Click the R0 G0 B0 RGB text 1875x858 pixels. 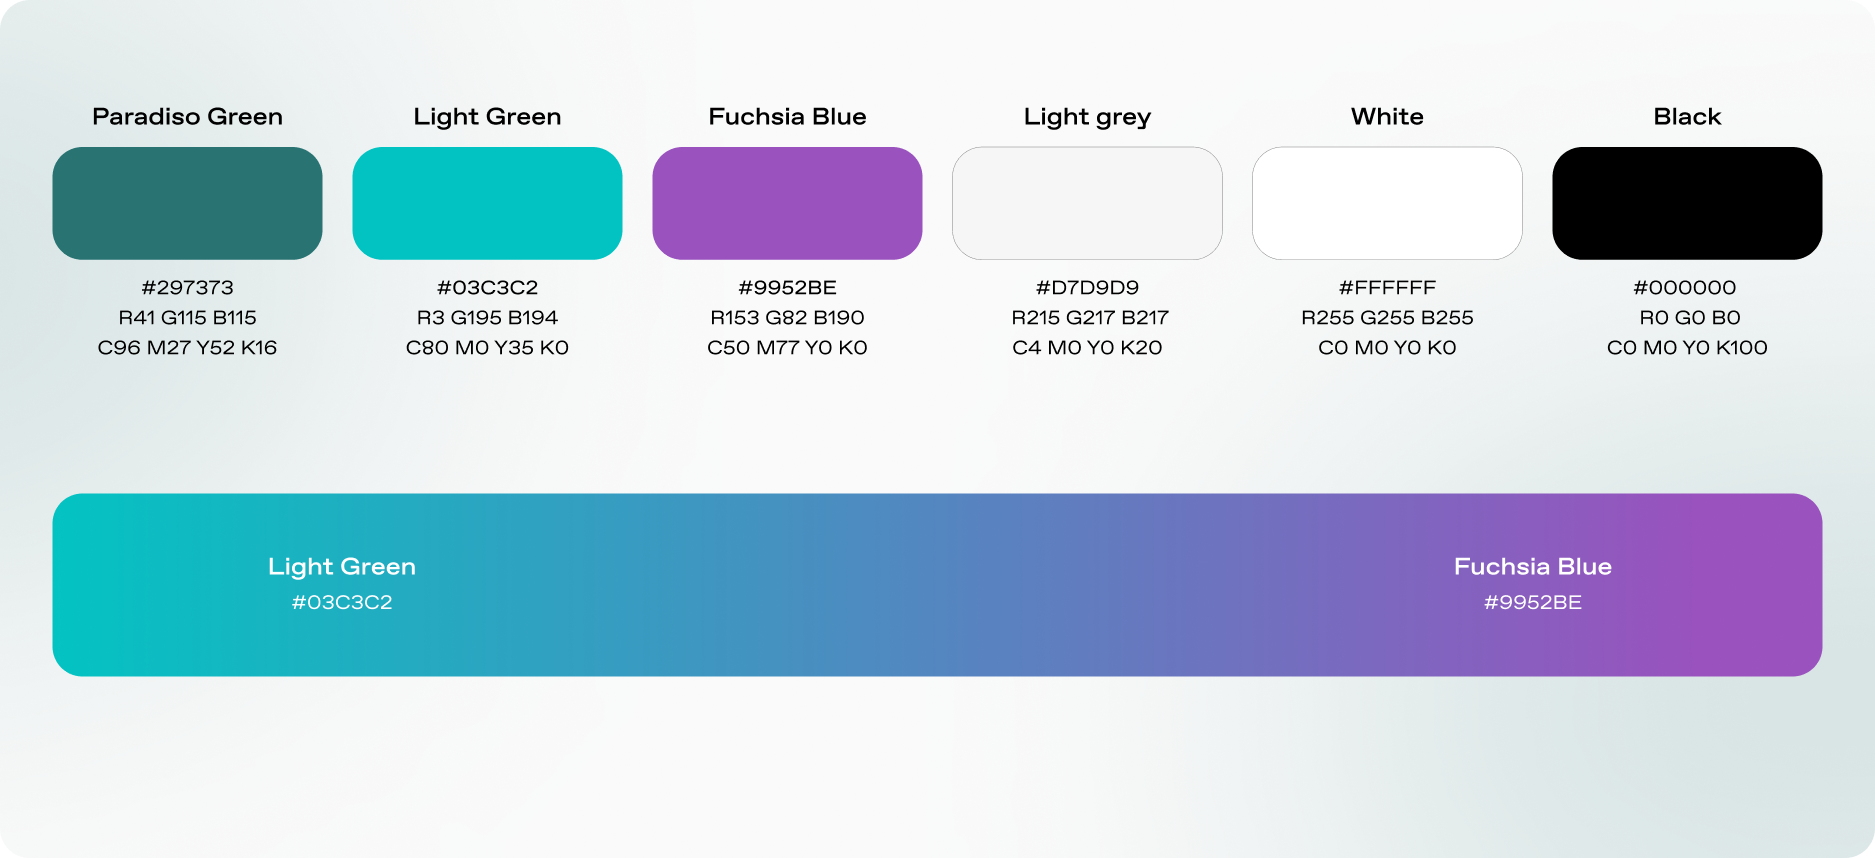1689,318
